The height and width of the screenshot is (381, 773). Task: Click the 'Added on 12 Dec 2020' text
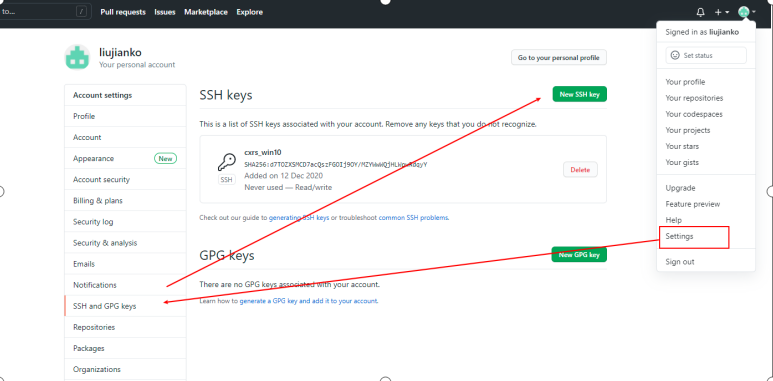point(283,175)
